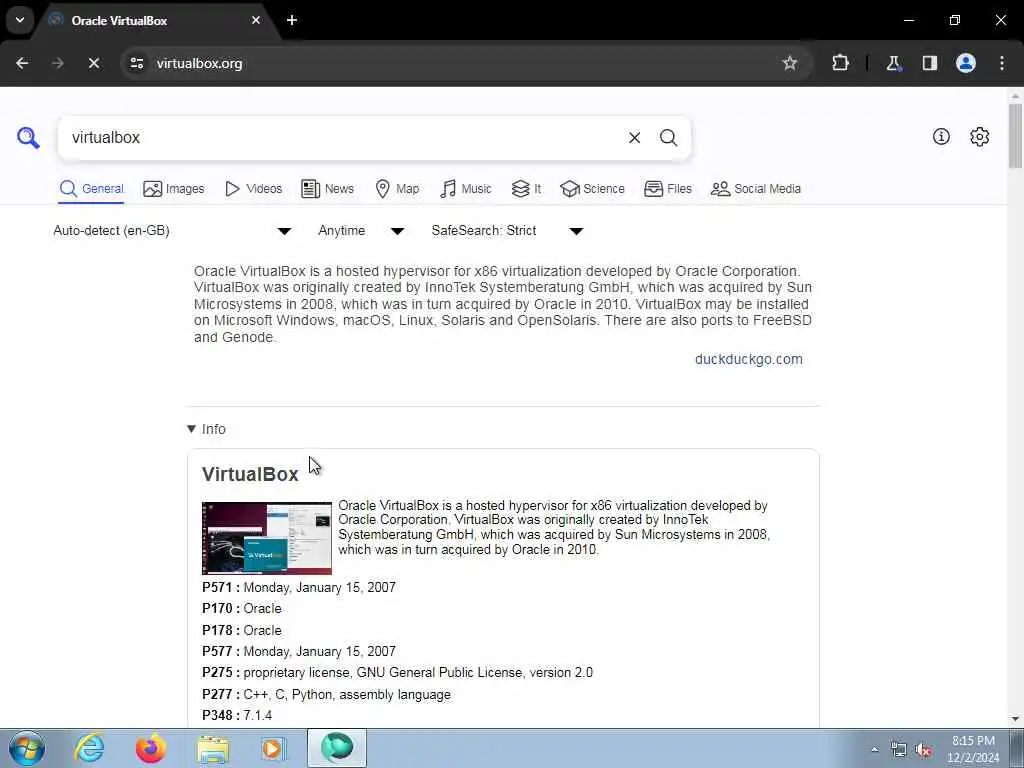Open the Windows Start button

(27, 748)
